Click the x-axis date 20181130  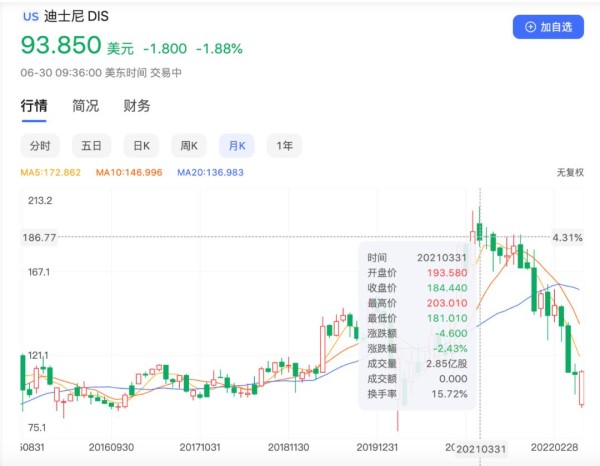coord(289,447)
